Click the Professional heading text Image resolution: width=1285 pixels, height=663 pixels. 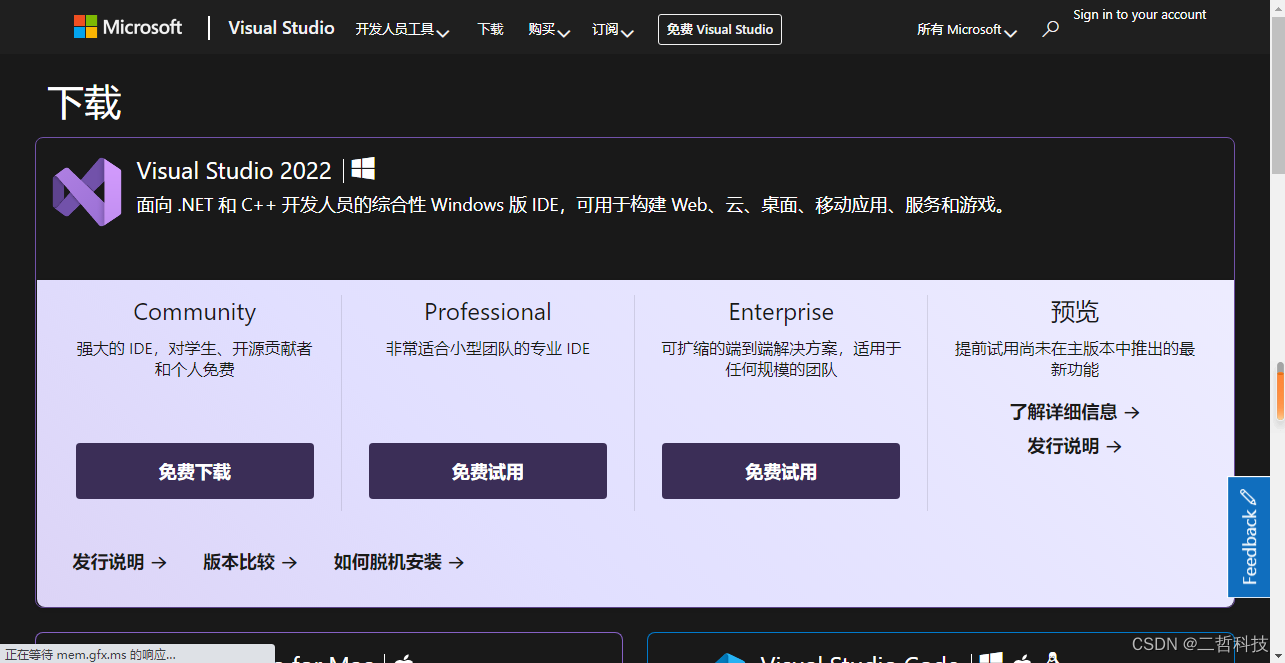click(x=488, y=312)
